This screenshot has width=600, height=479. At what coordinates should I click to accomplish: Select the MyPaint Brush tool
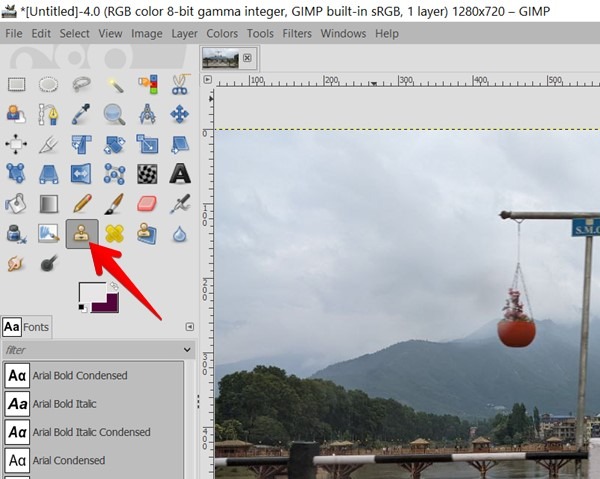(48, 233)
